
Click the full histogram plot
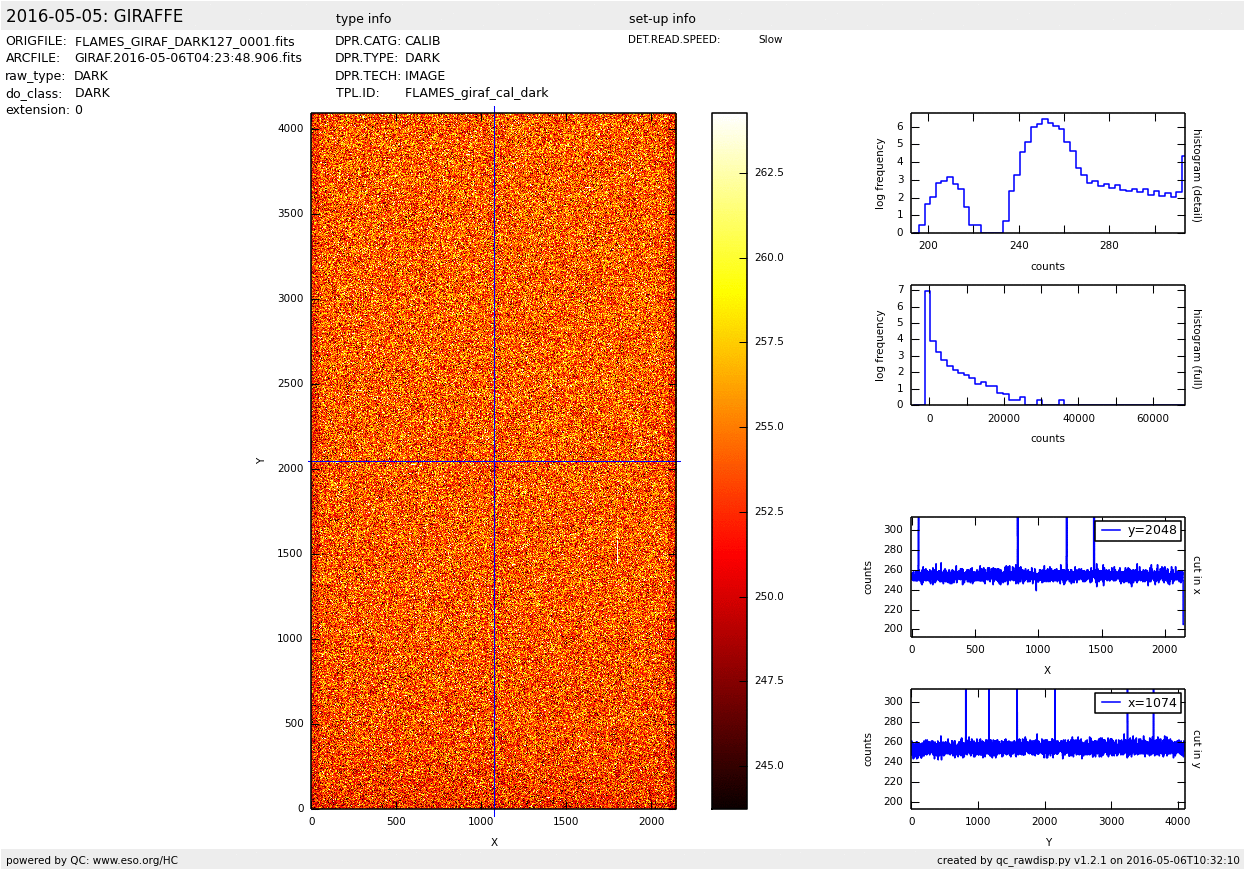click(x=1047, y=345)
